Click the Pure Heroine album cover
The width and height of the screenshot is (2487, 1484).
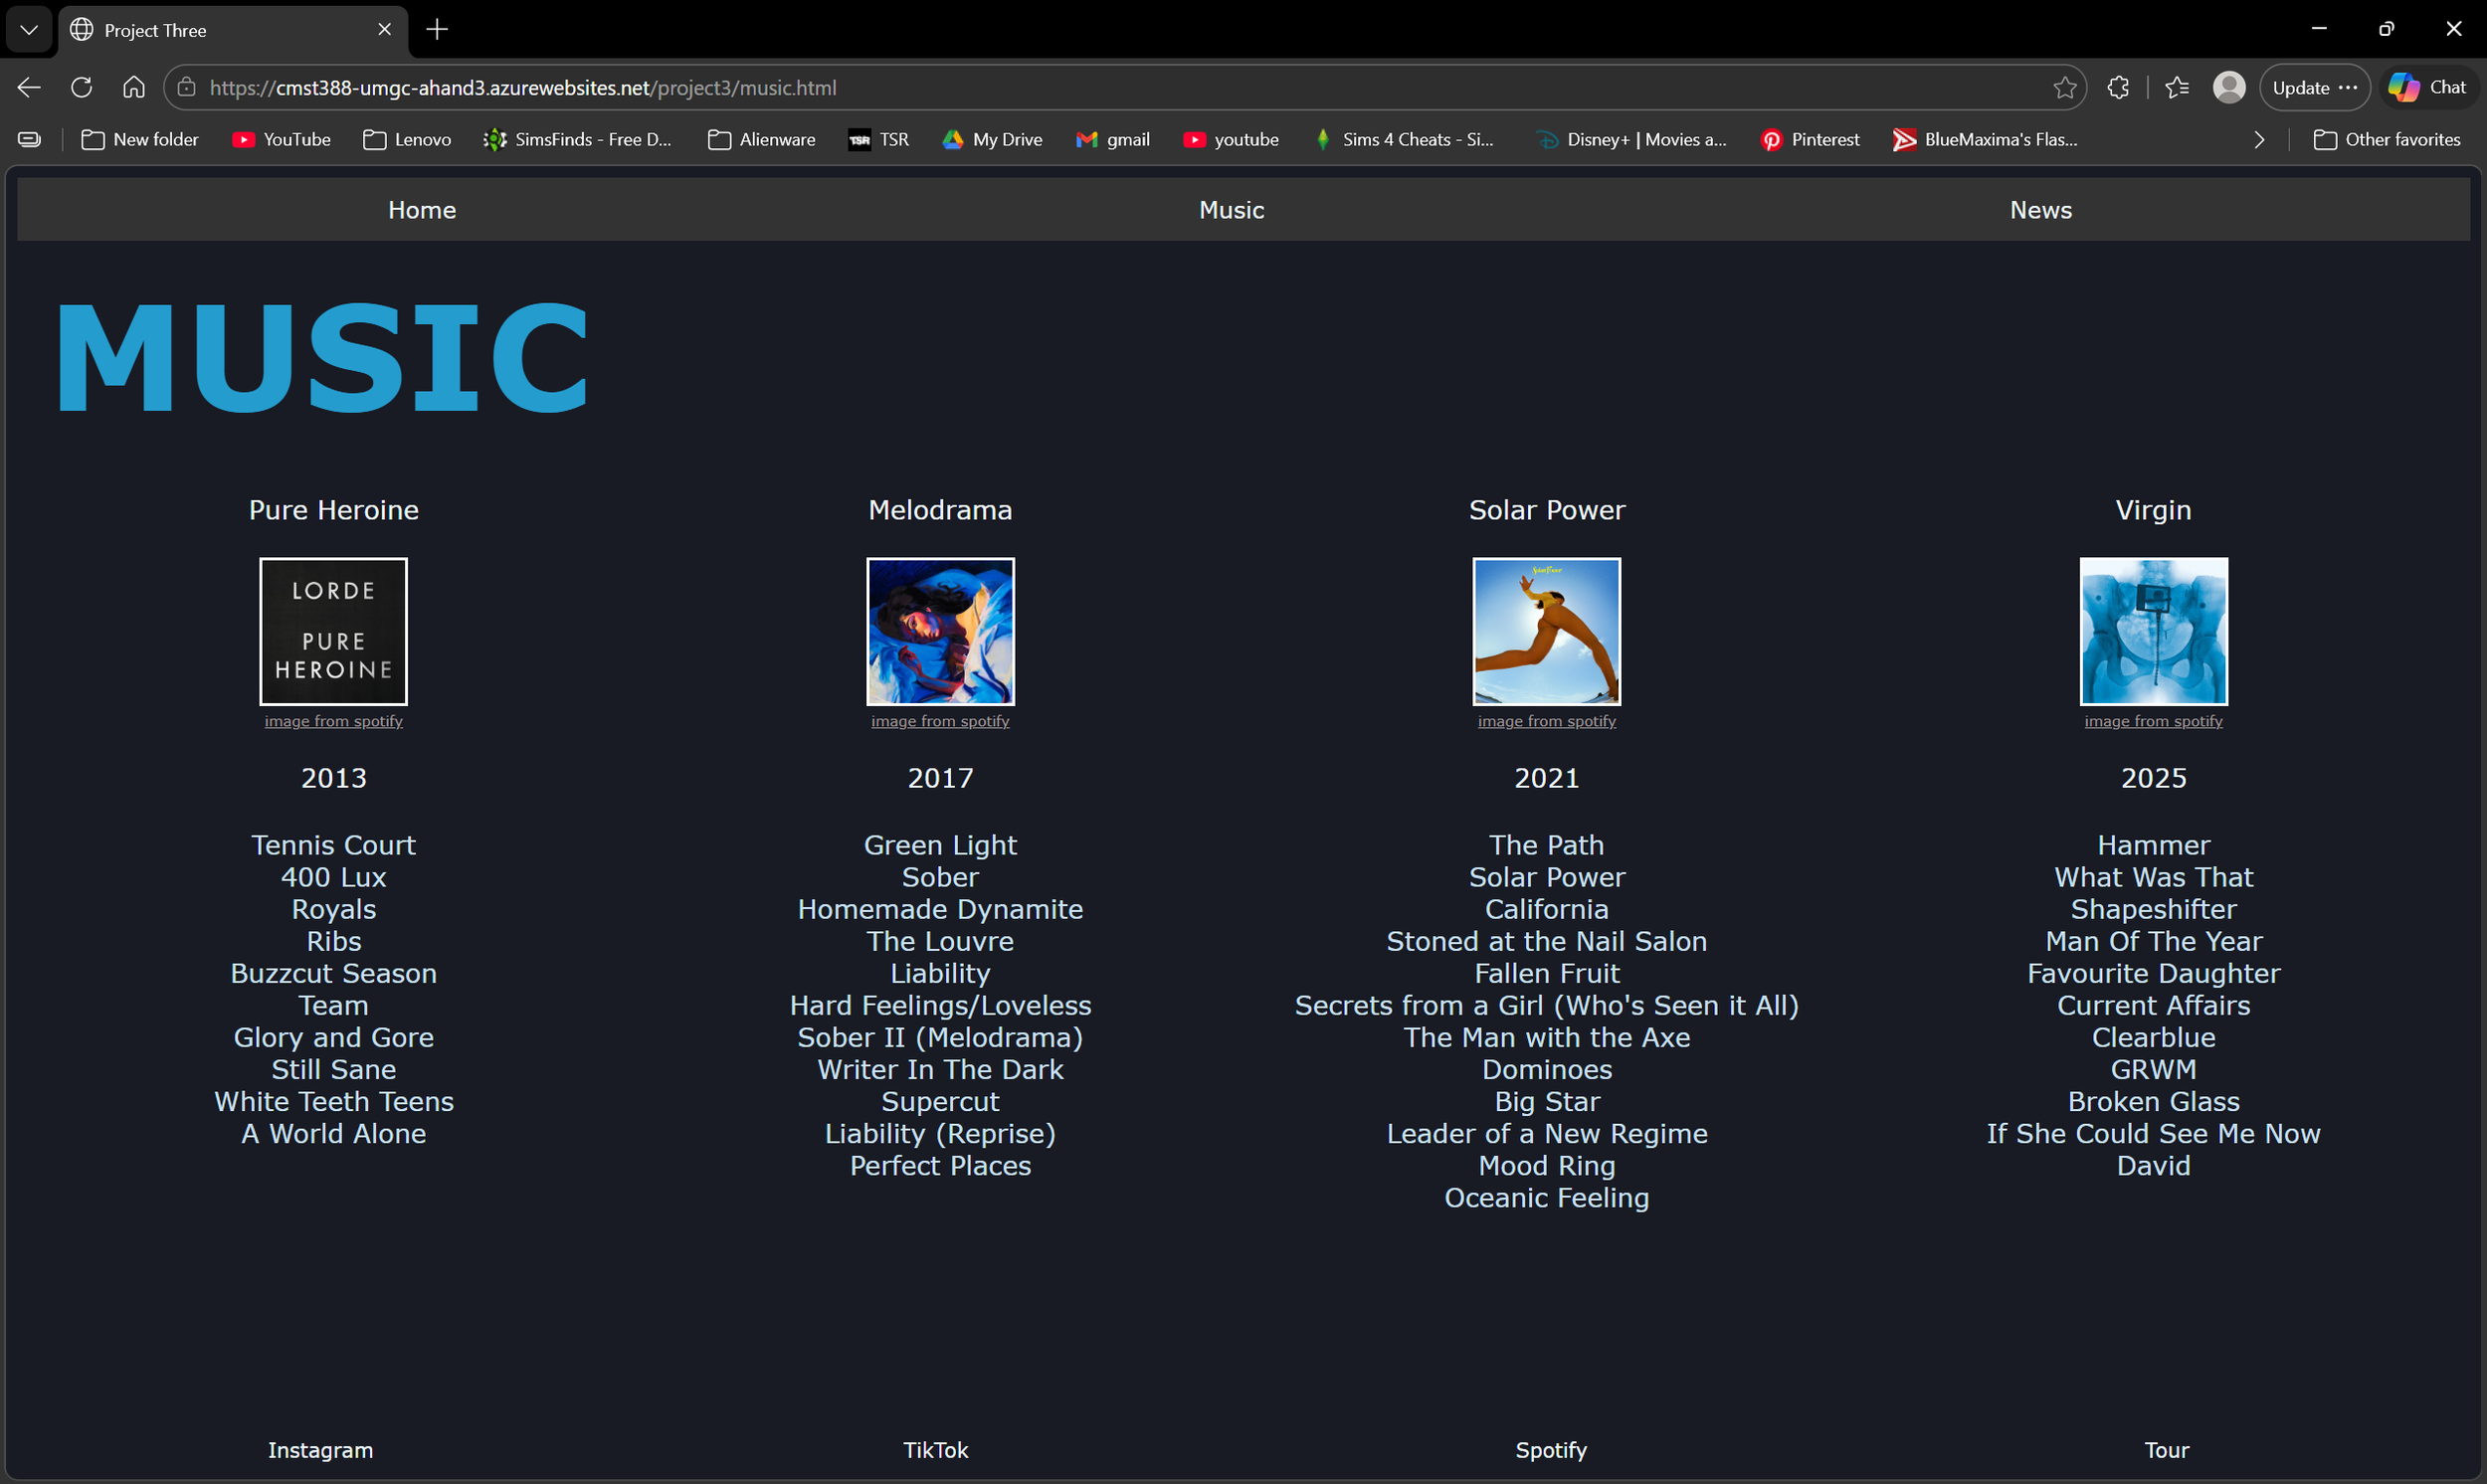[x=333, y=631]
